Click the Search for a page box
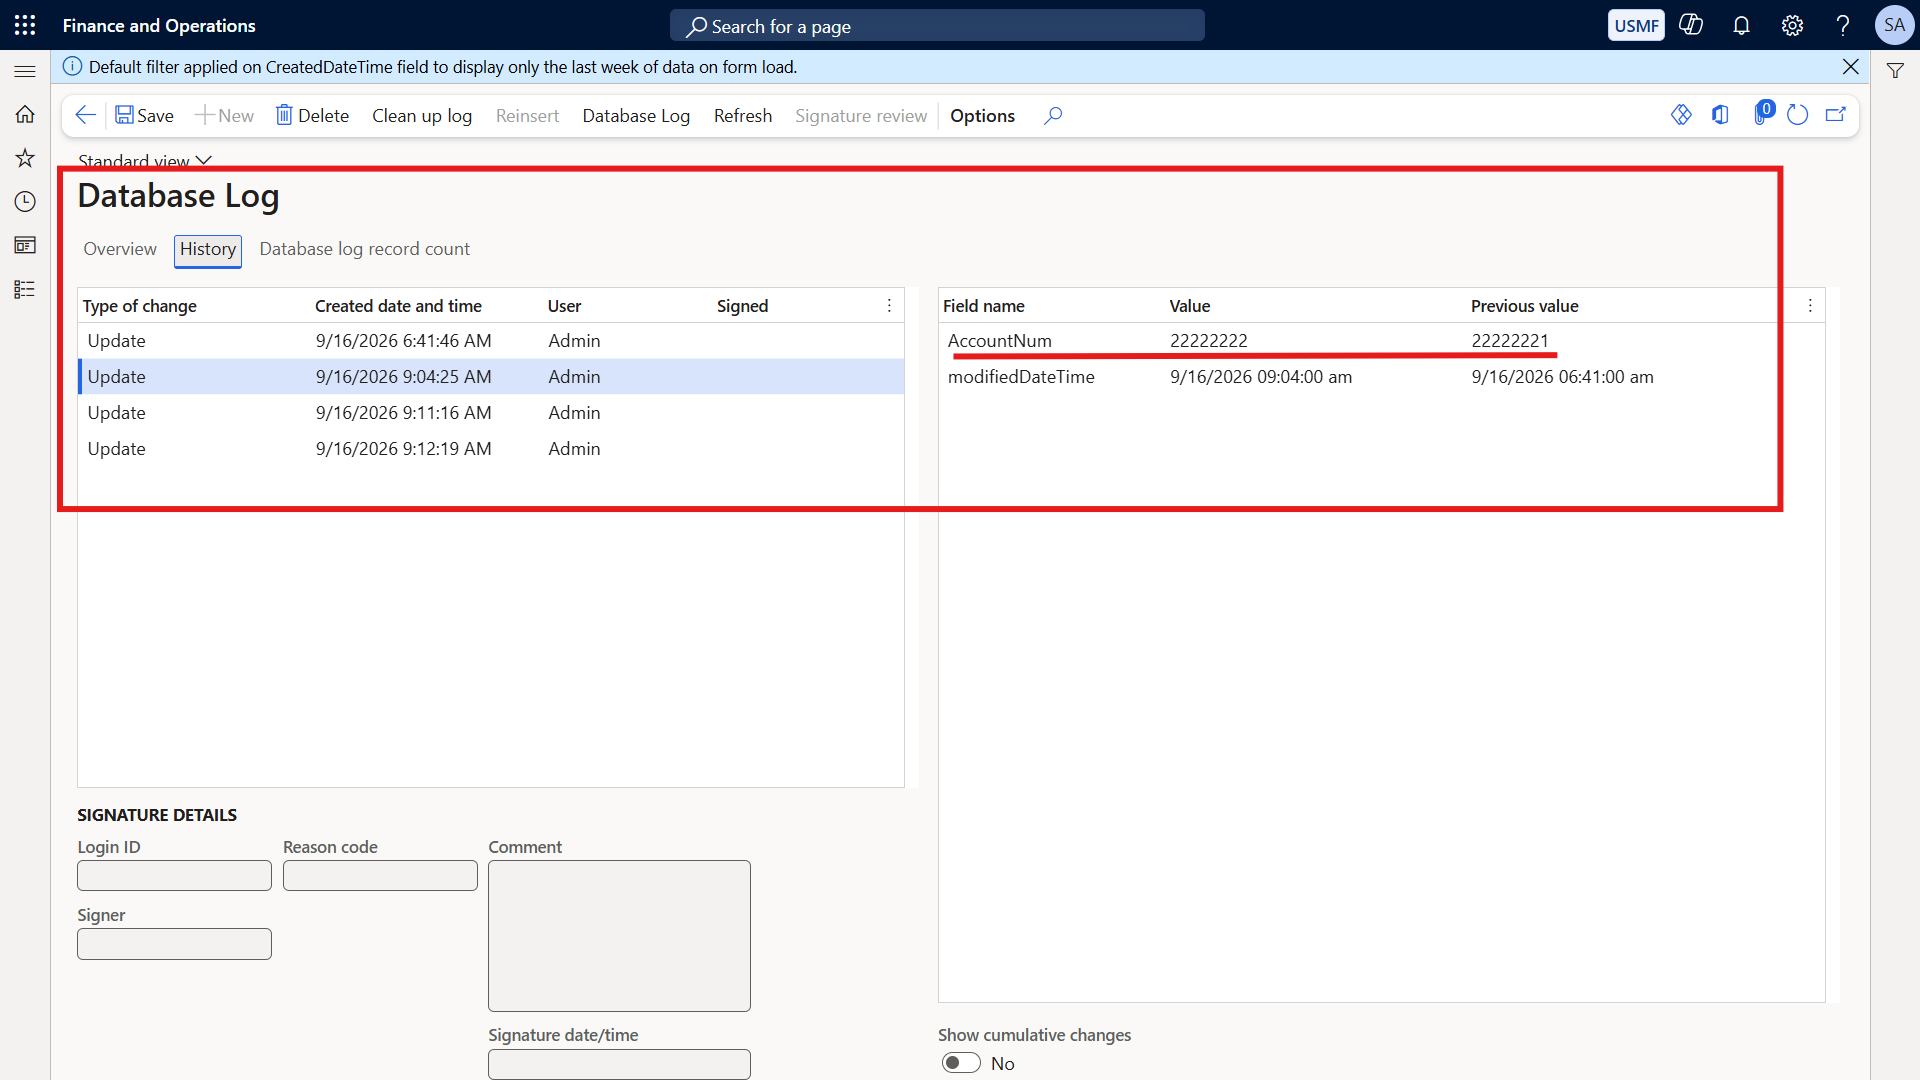Screen dimensions: 1920x1080 [937, 26]
